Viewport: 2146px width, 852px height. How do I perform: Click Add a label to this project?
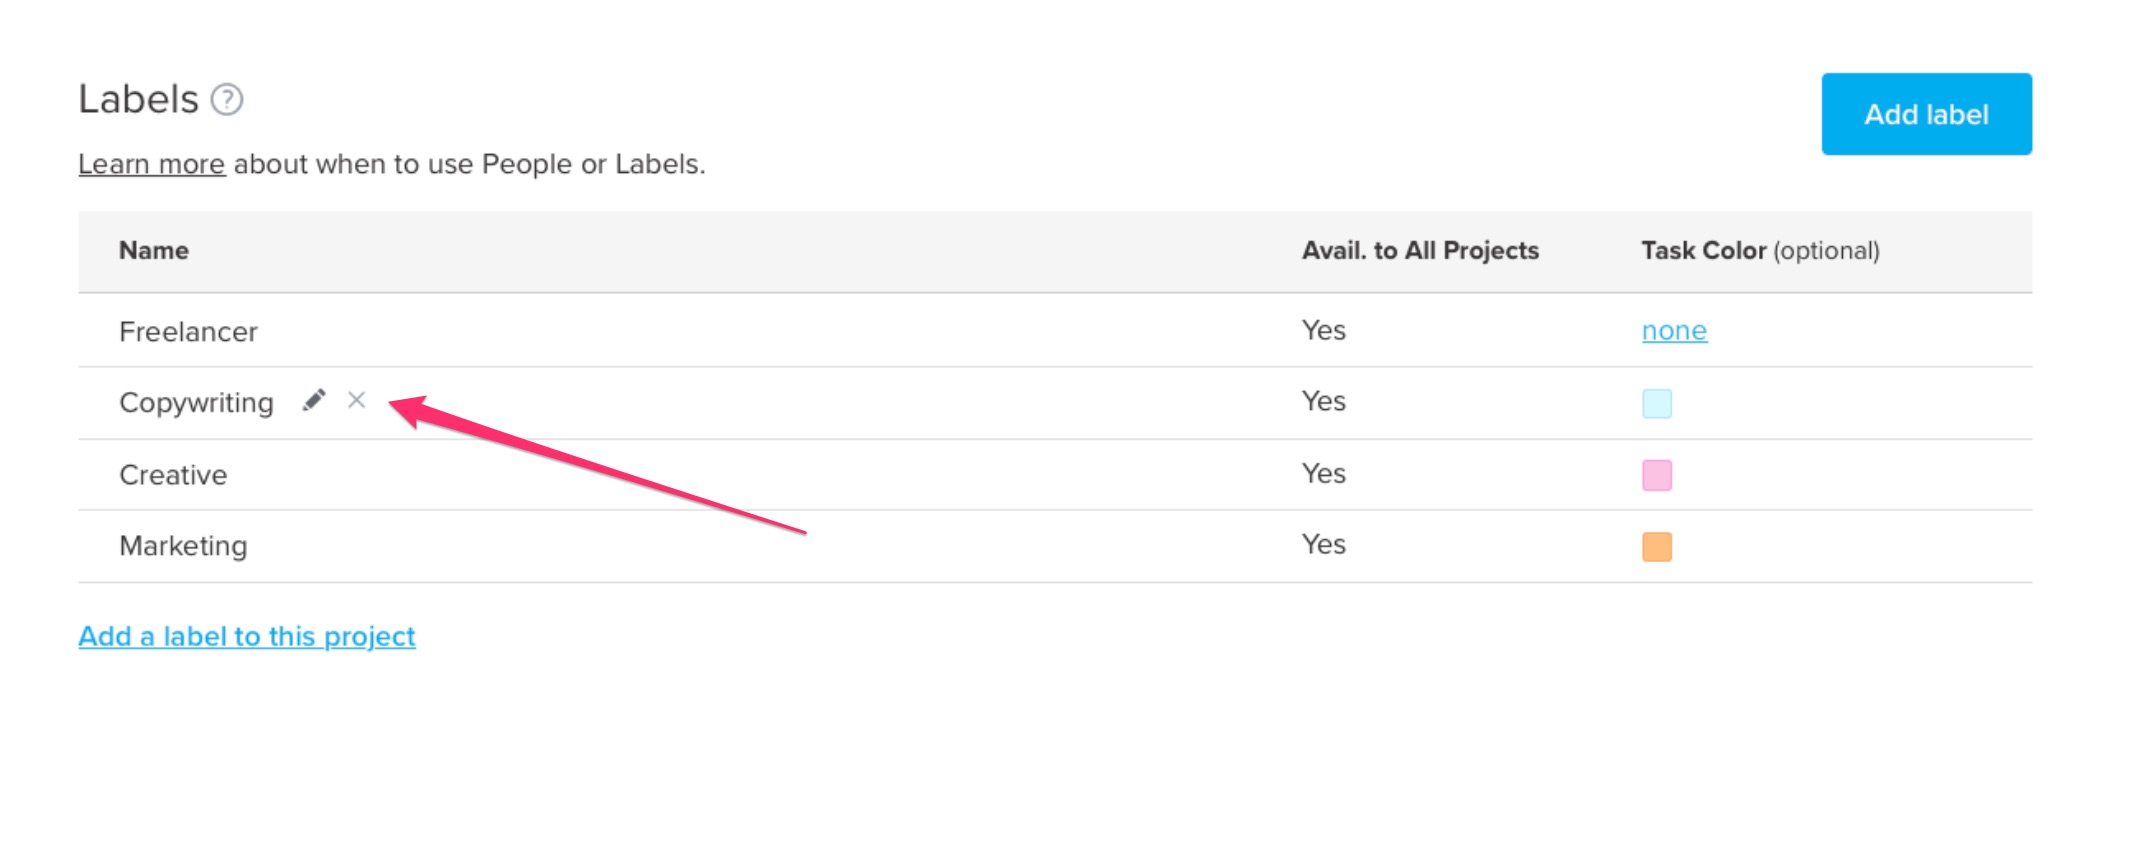(247, 635)
